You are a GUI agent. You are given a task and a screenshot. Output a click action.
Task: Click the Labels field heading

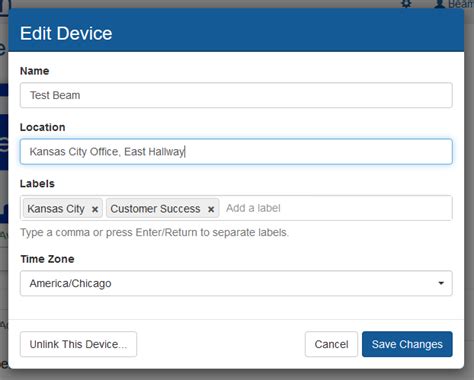[x=37, y=184]
